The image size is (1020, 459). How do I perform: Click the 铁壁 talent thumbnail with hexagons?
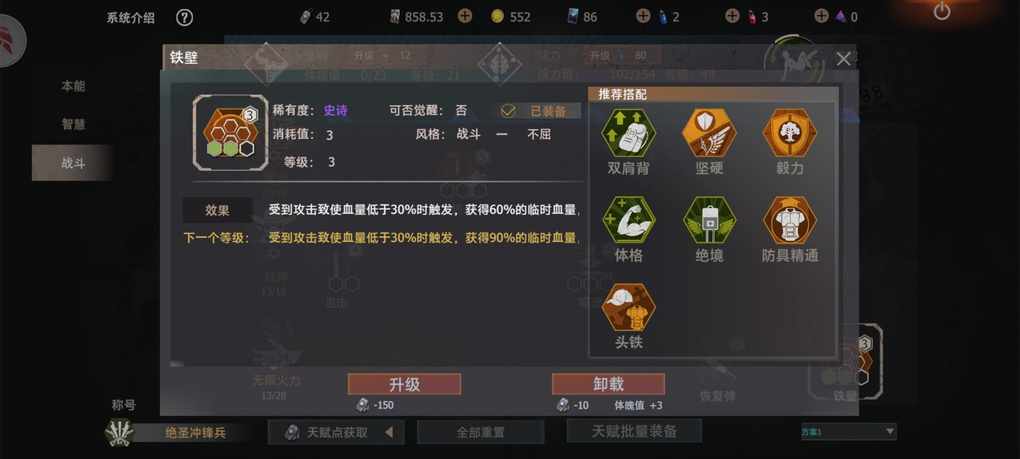[230, 133]
